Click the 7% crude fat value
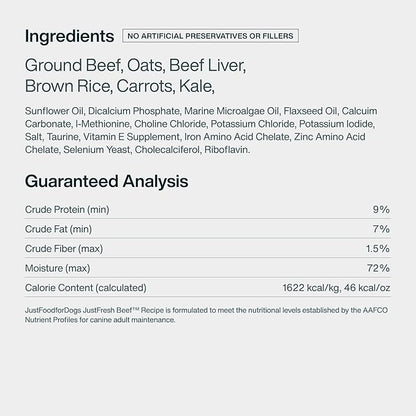Image resolution: width=416 pixels, height=416 pixels. (381, 229)
